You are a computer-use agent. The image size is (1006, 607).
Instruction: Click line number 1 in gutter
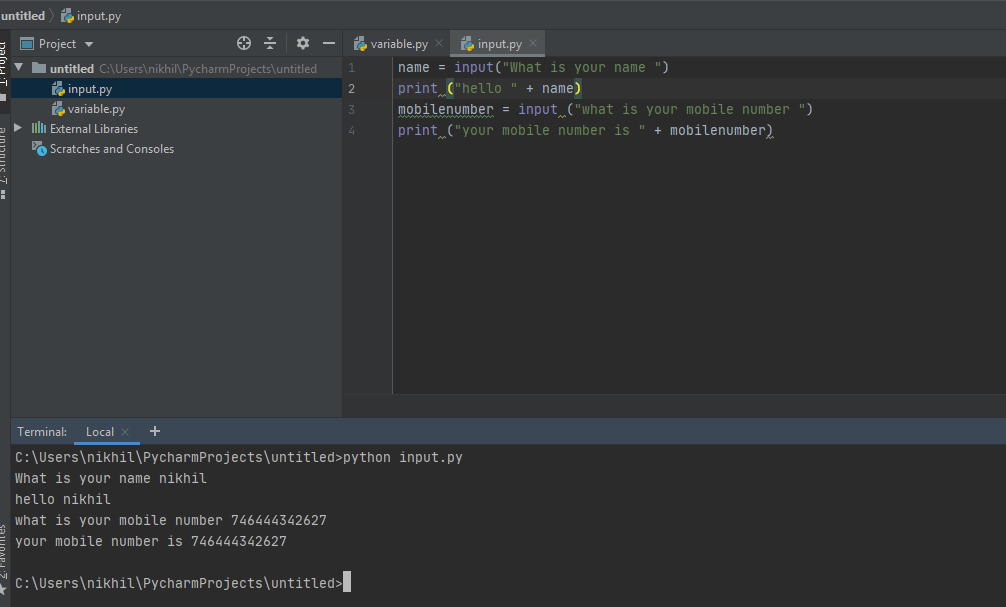(x=352, y=67)
